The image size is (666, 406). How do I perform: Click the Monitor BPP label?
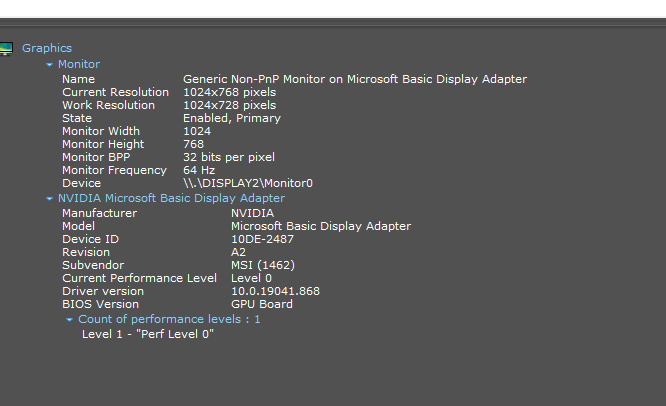[96, 157]
